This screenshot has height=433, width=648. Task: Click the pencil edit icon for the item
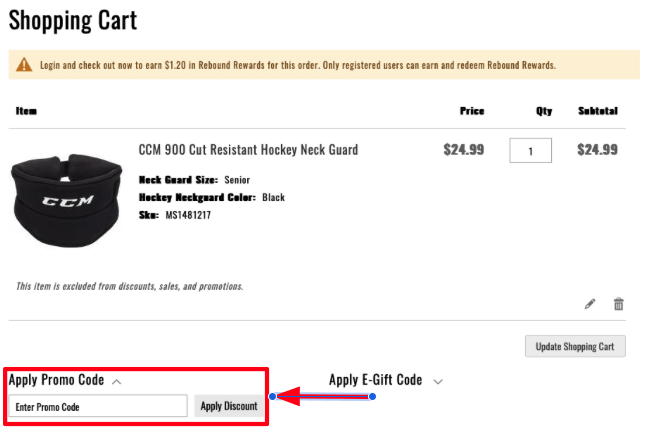590,304
